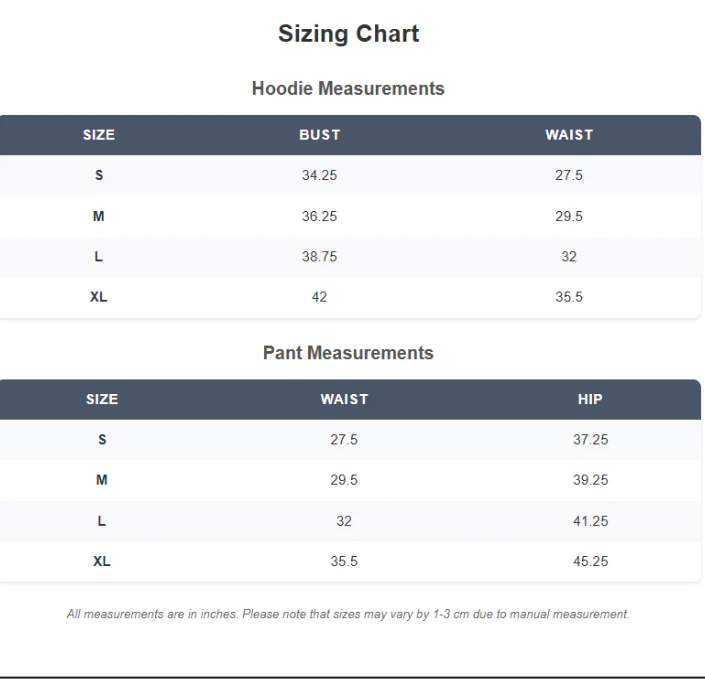The width and height of the screenshot is (705, 685).
Task: Select pant hip value 39.25
Action: point(590,481)
